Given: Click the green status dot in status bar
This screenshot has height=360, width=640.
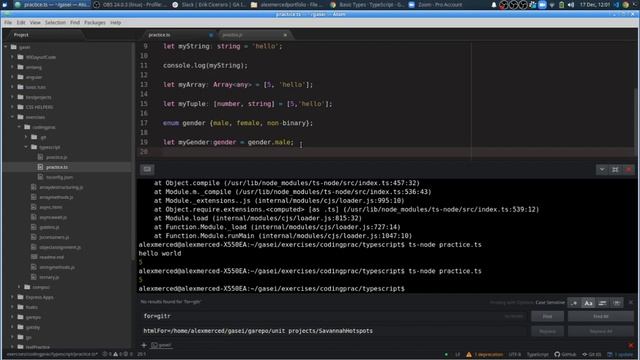Looking at the screenshot, I should tap(446, 354).
